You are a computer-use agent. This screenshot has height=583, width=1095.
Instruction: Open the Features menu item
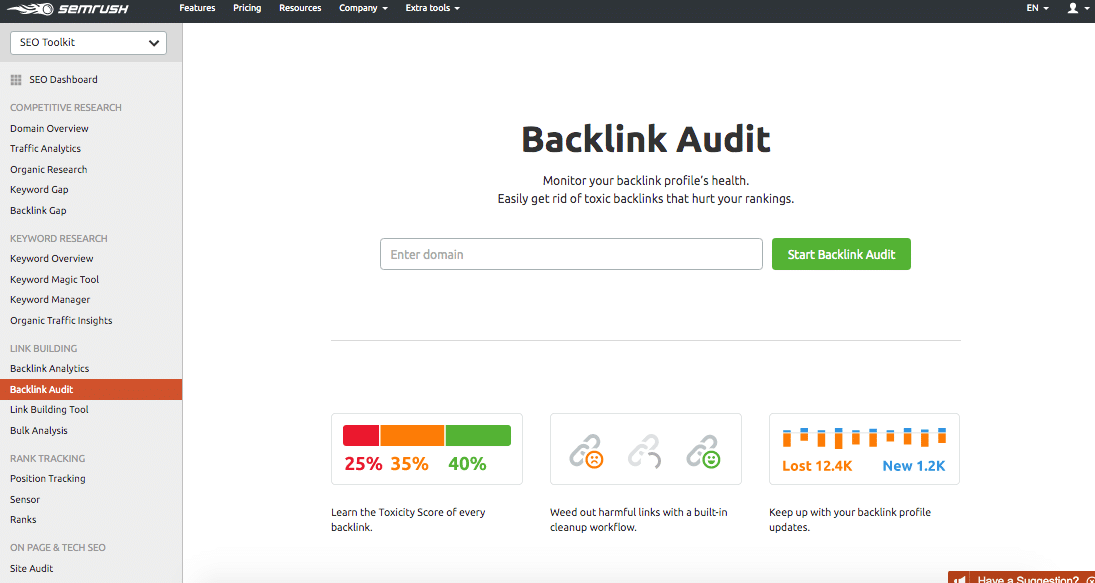tap(197, 8)
